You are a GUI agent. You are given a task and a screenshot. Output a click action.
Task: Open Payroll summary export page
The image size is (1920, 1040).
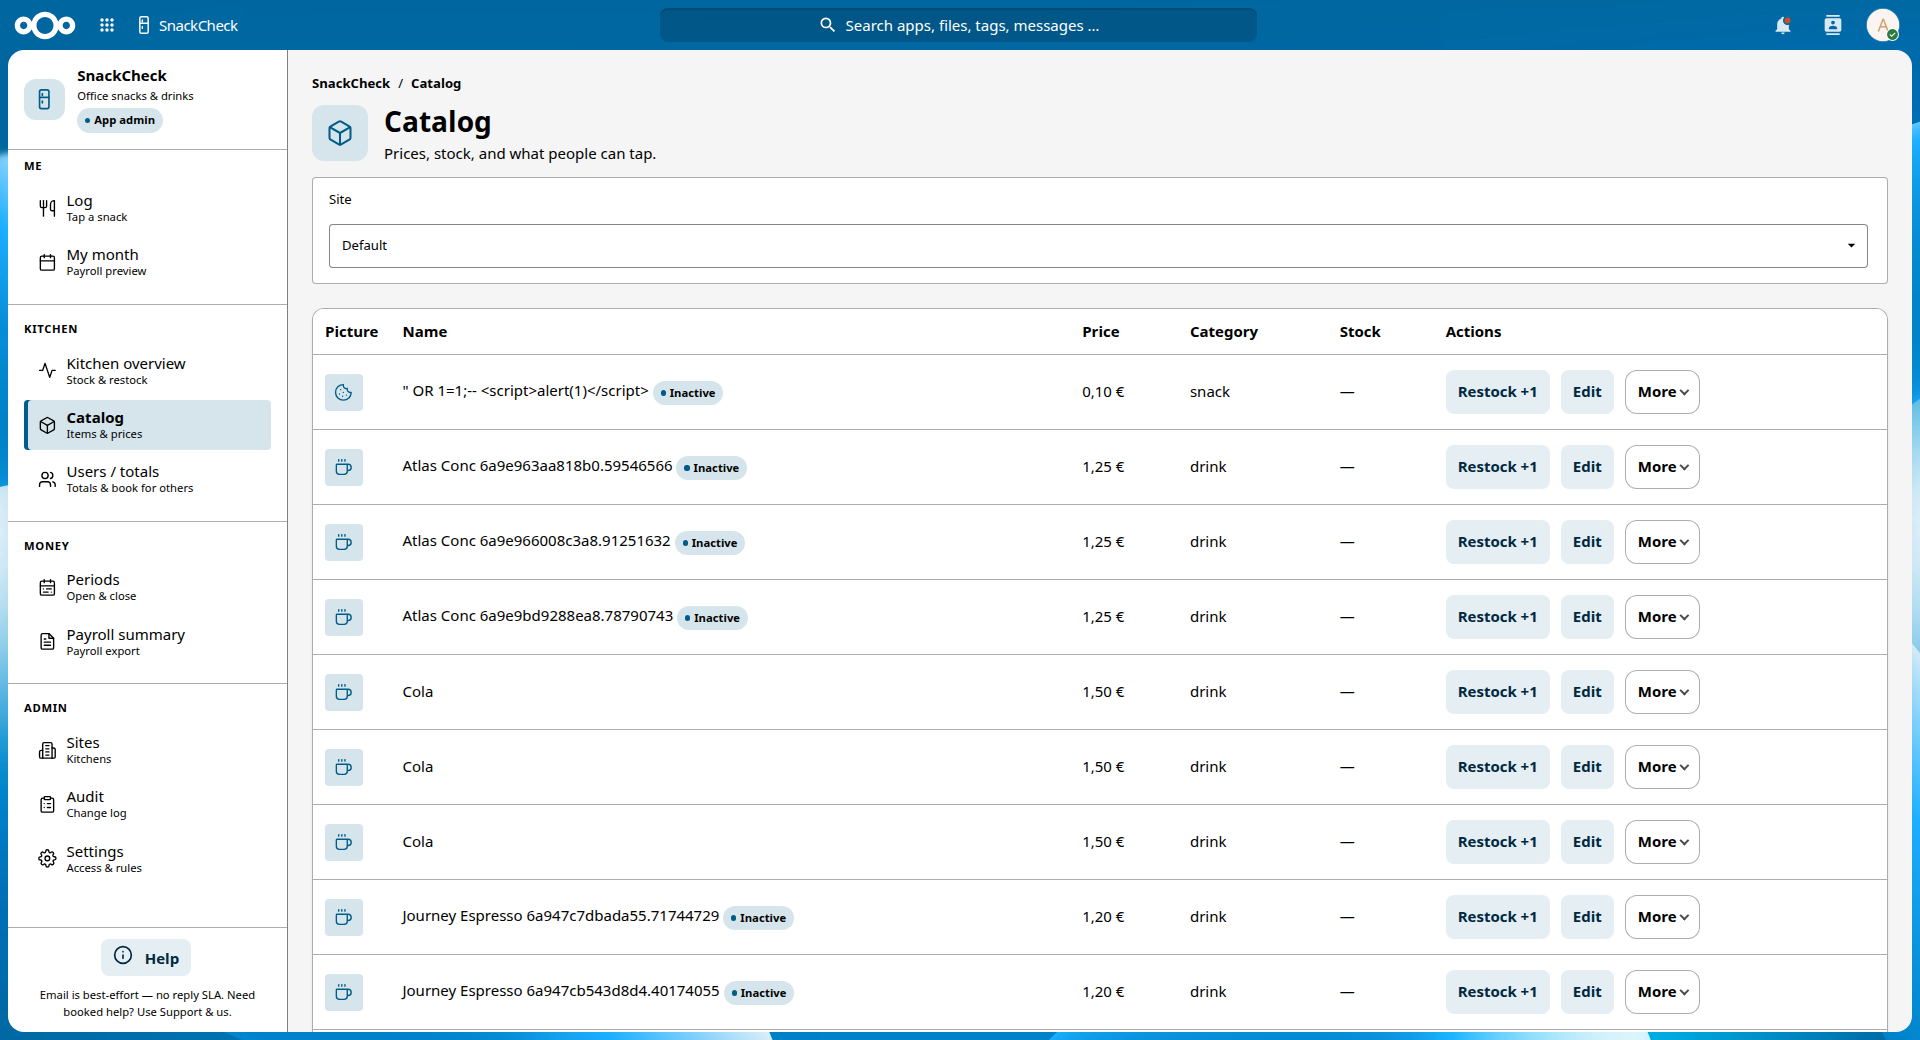[147, 642]
